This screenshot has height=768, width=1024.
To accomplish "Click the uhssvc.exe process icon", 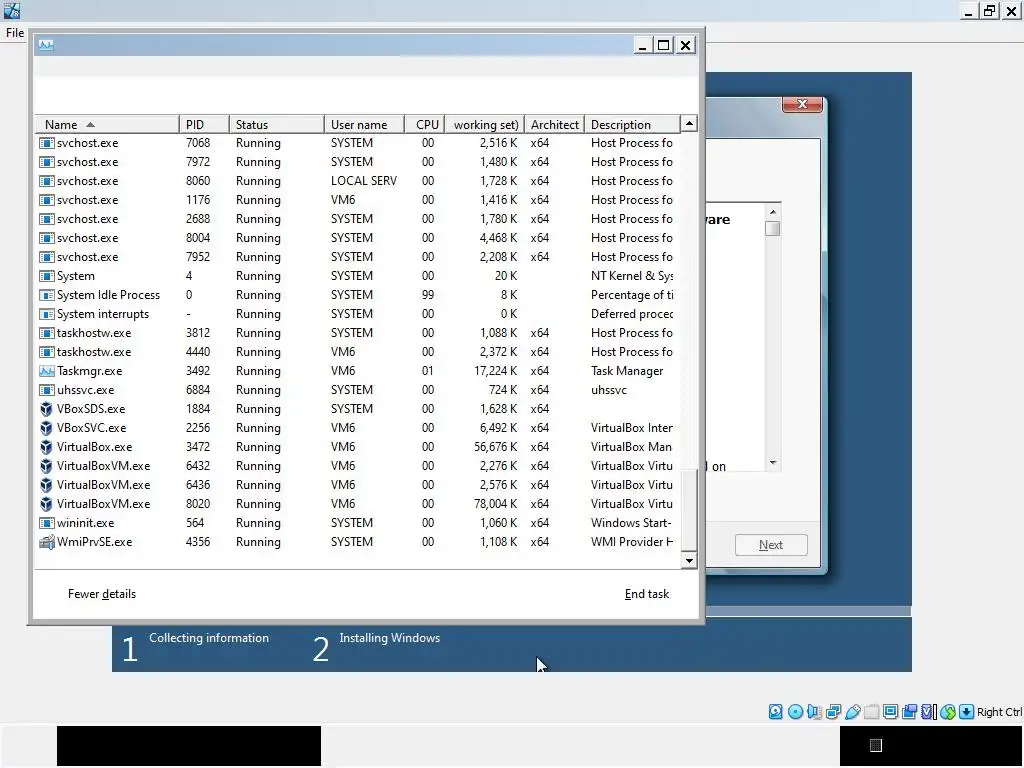I will pyautogui.click(x=46, y=390).
